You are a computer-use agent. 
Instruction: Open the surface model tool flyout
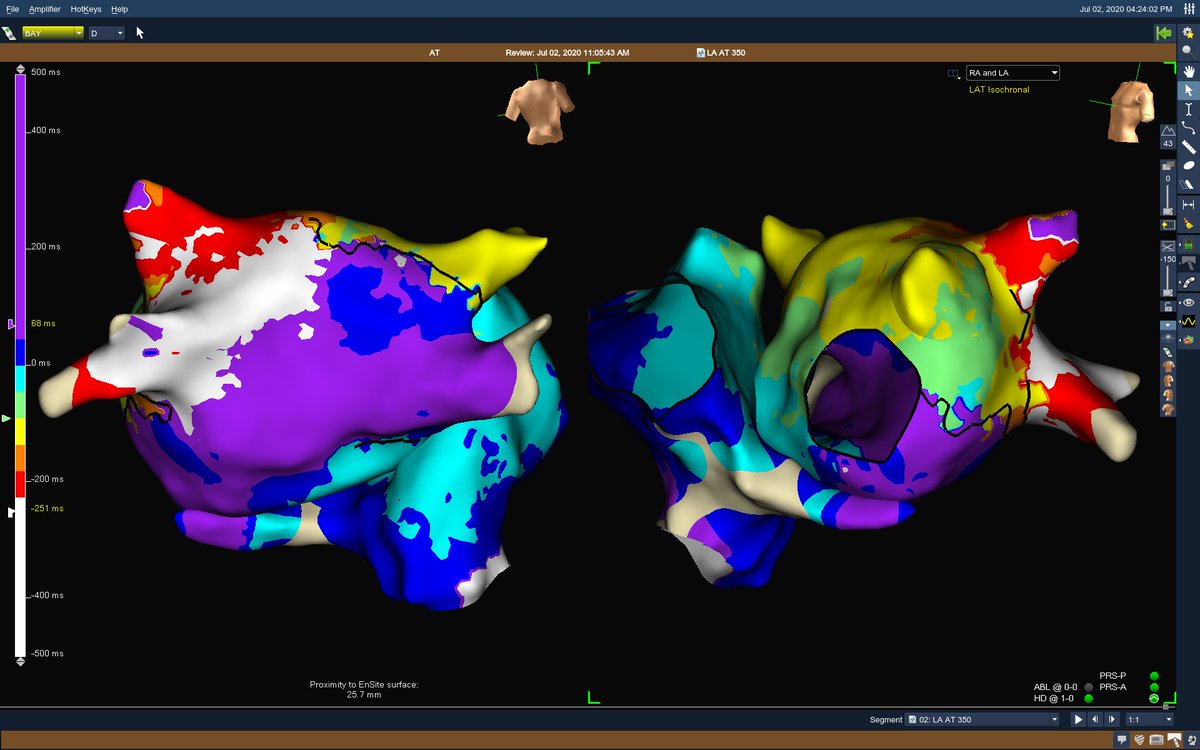tap(1188, 263)
